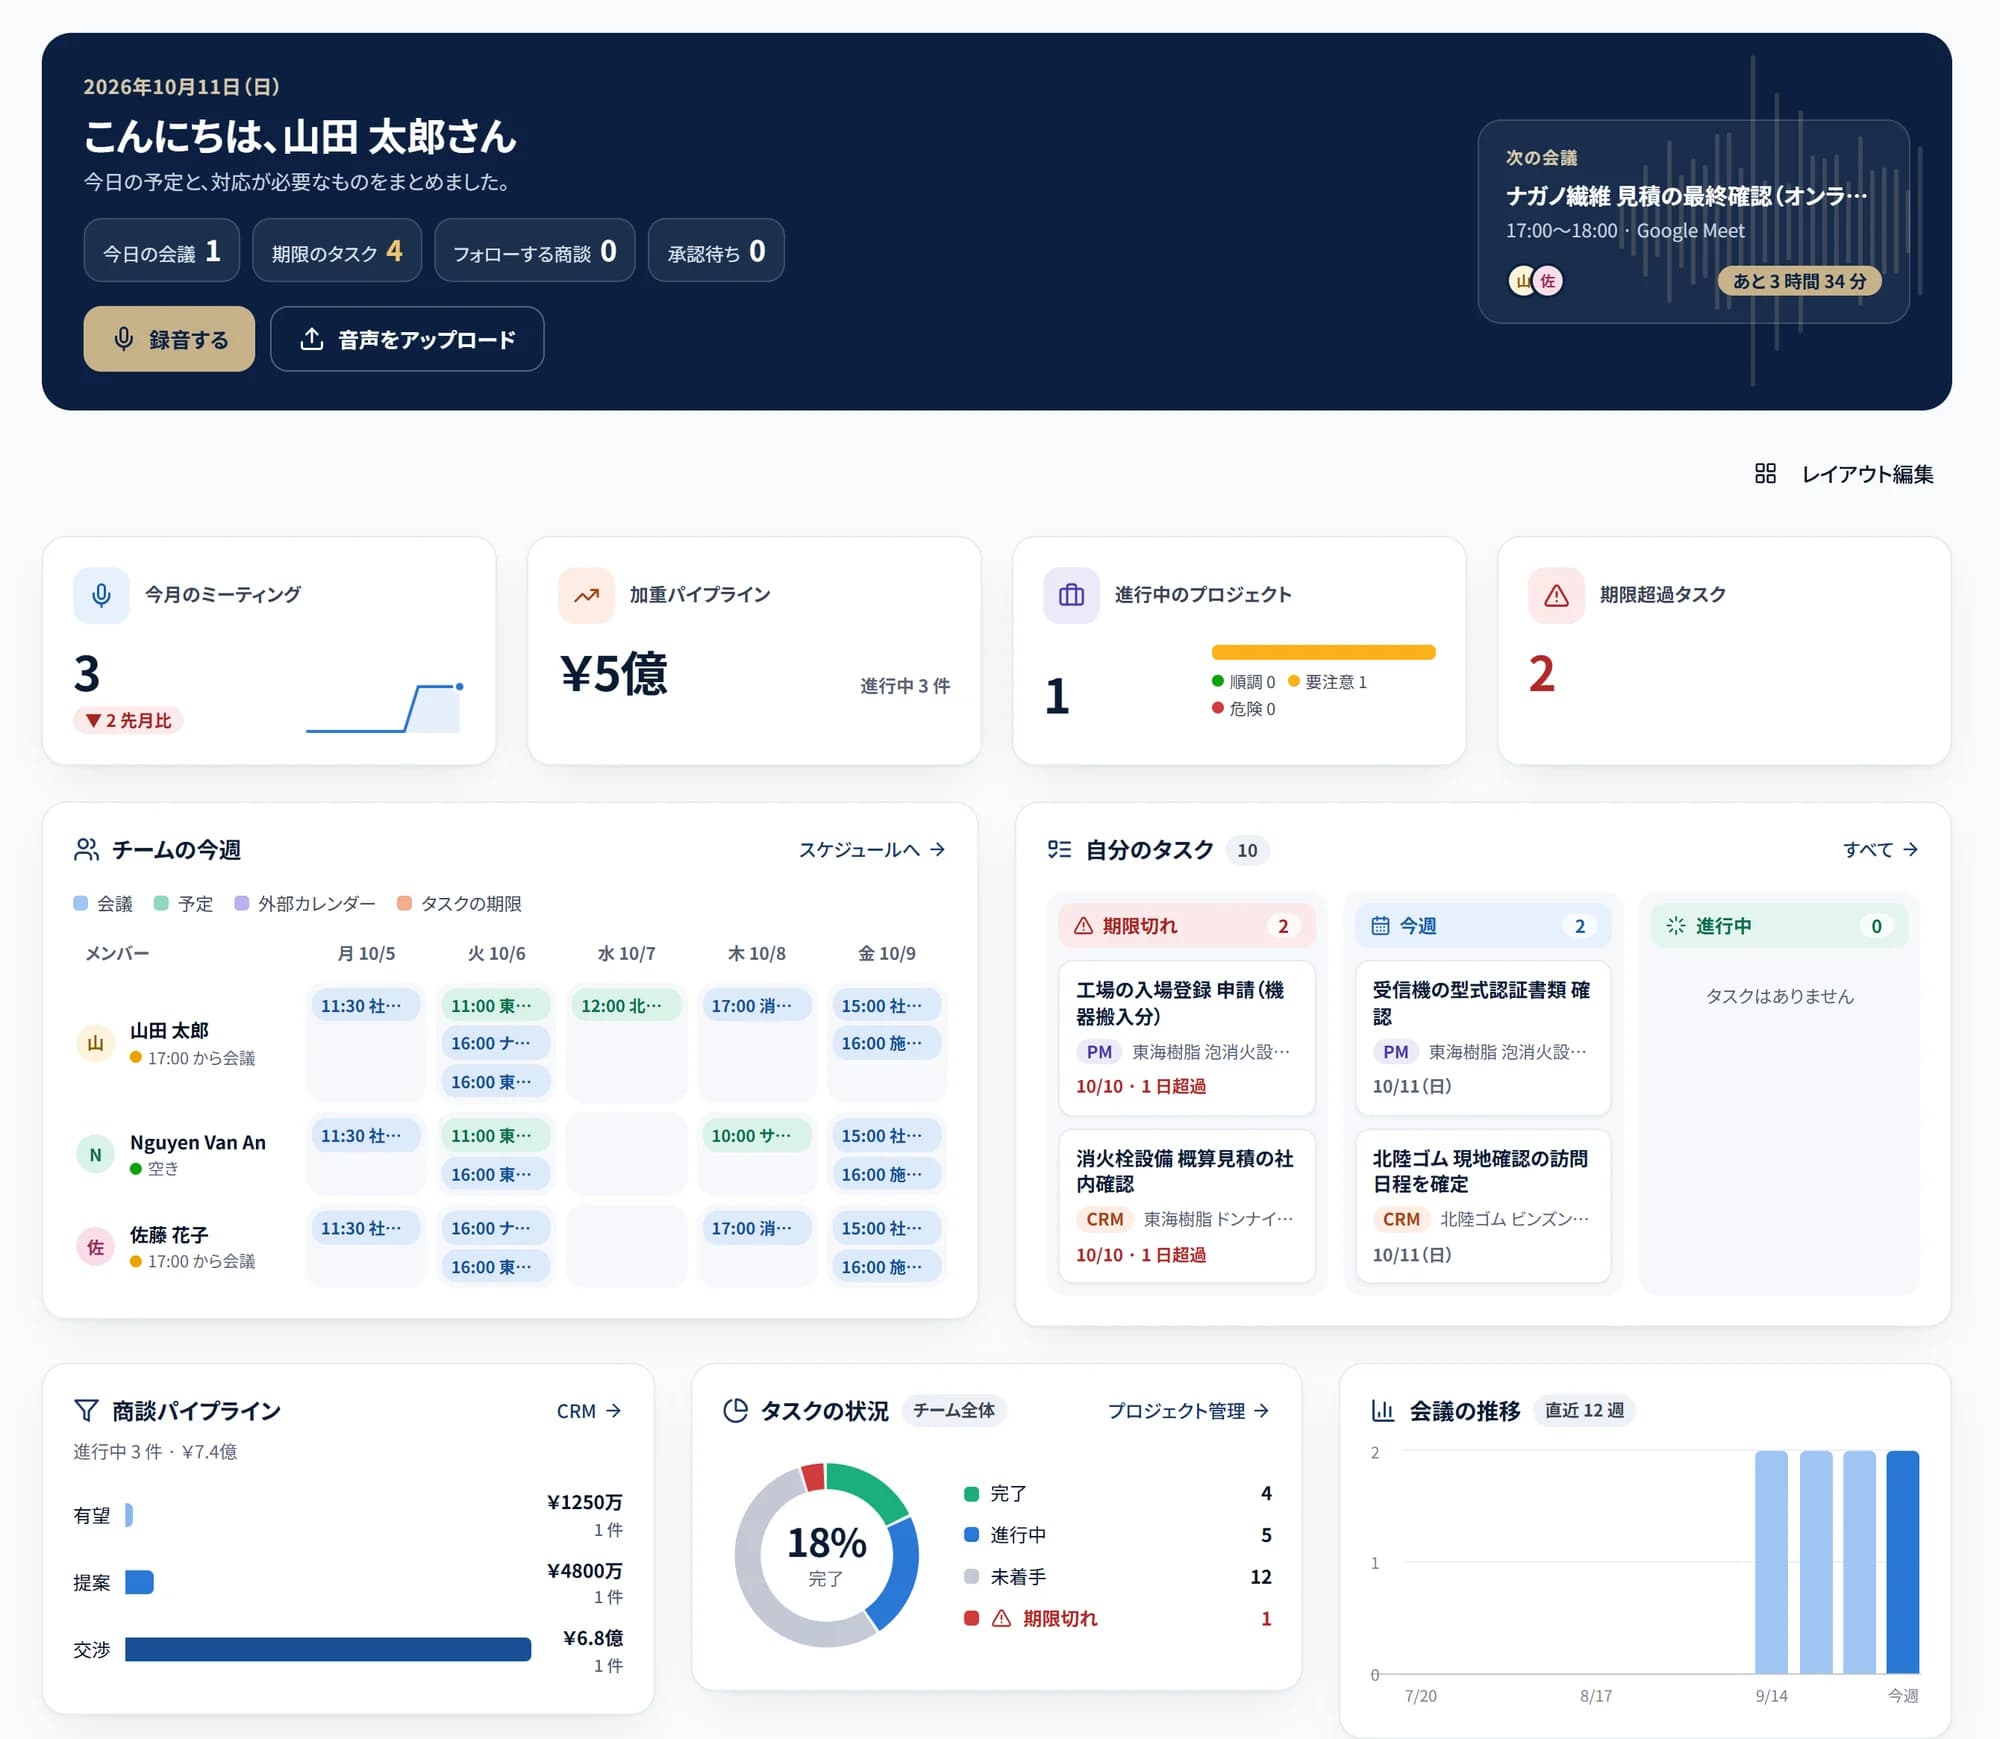Click the microphone icon on 今月のミーティング card
2000x1739 pixels.
(x=101, y=595)
